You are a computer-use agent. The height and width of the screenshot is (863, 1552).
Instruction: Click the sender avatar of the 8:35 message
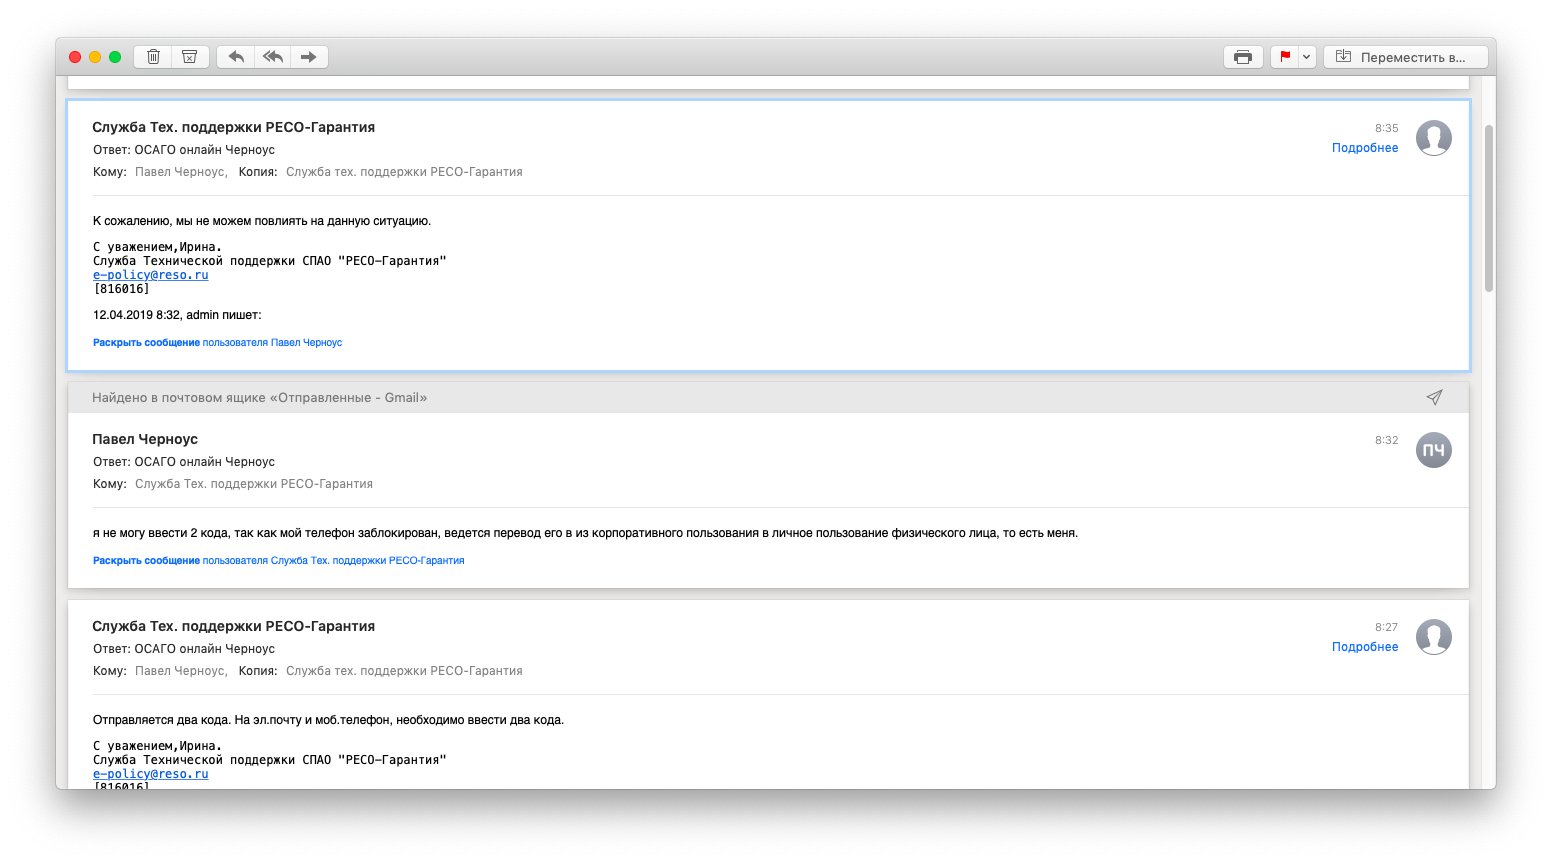pyautogui.click(x=1434, y=138)
